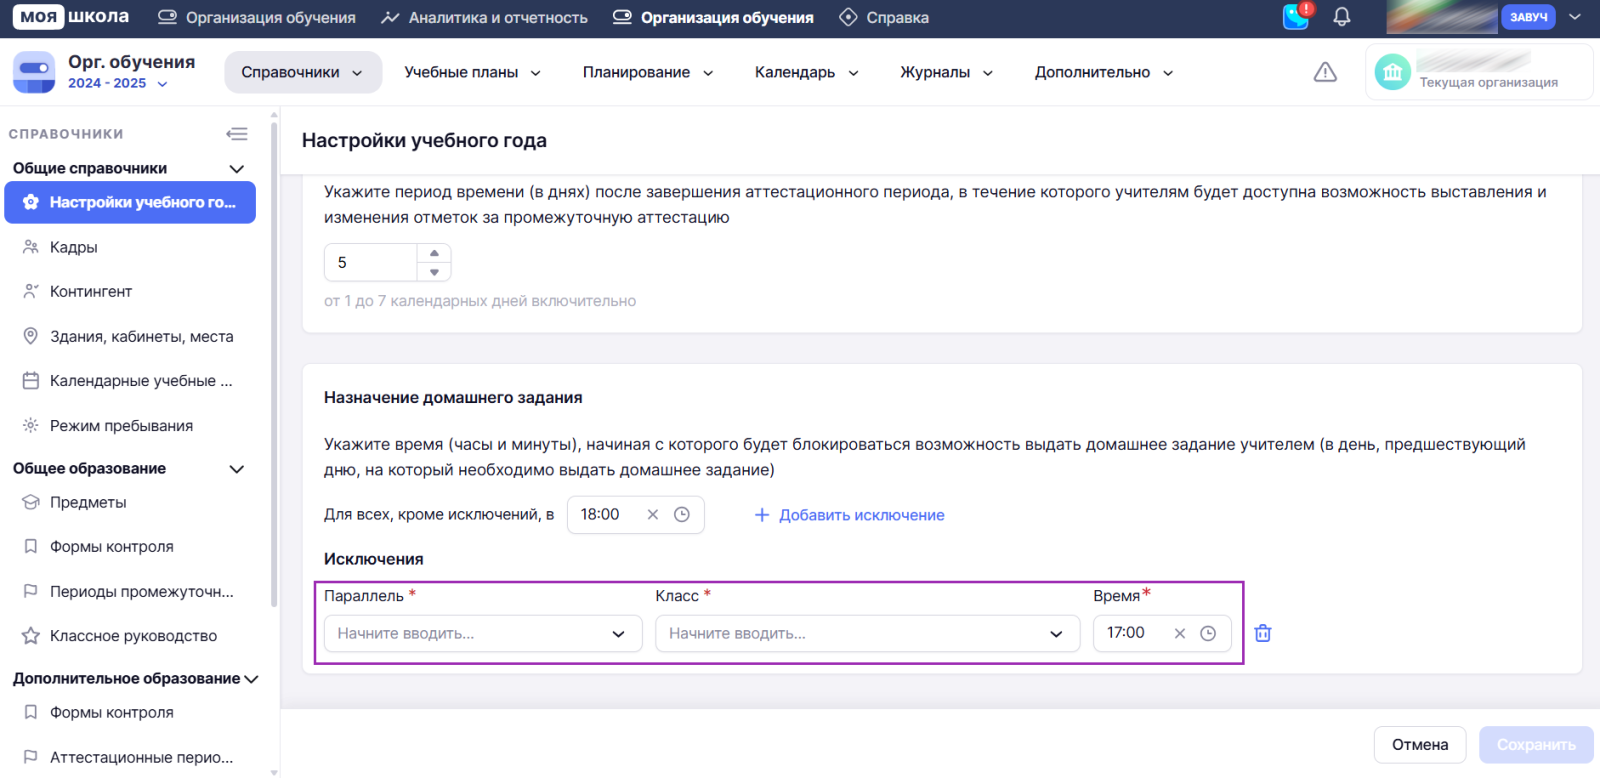This screenshot has width=1600, height=778.
Task: Open the Журналы menu
Action: click(946, 72)
